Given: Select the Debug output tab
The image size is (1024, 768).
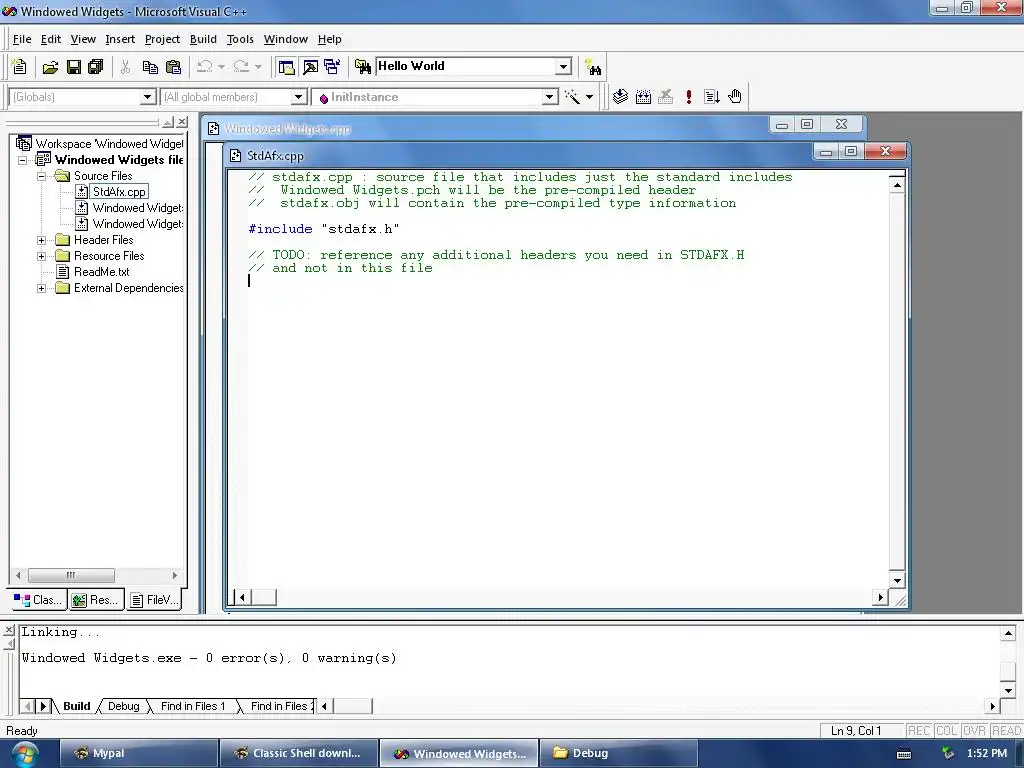Looking at the screenshot, I should (123, 706).
